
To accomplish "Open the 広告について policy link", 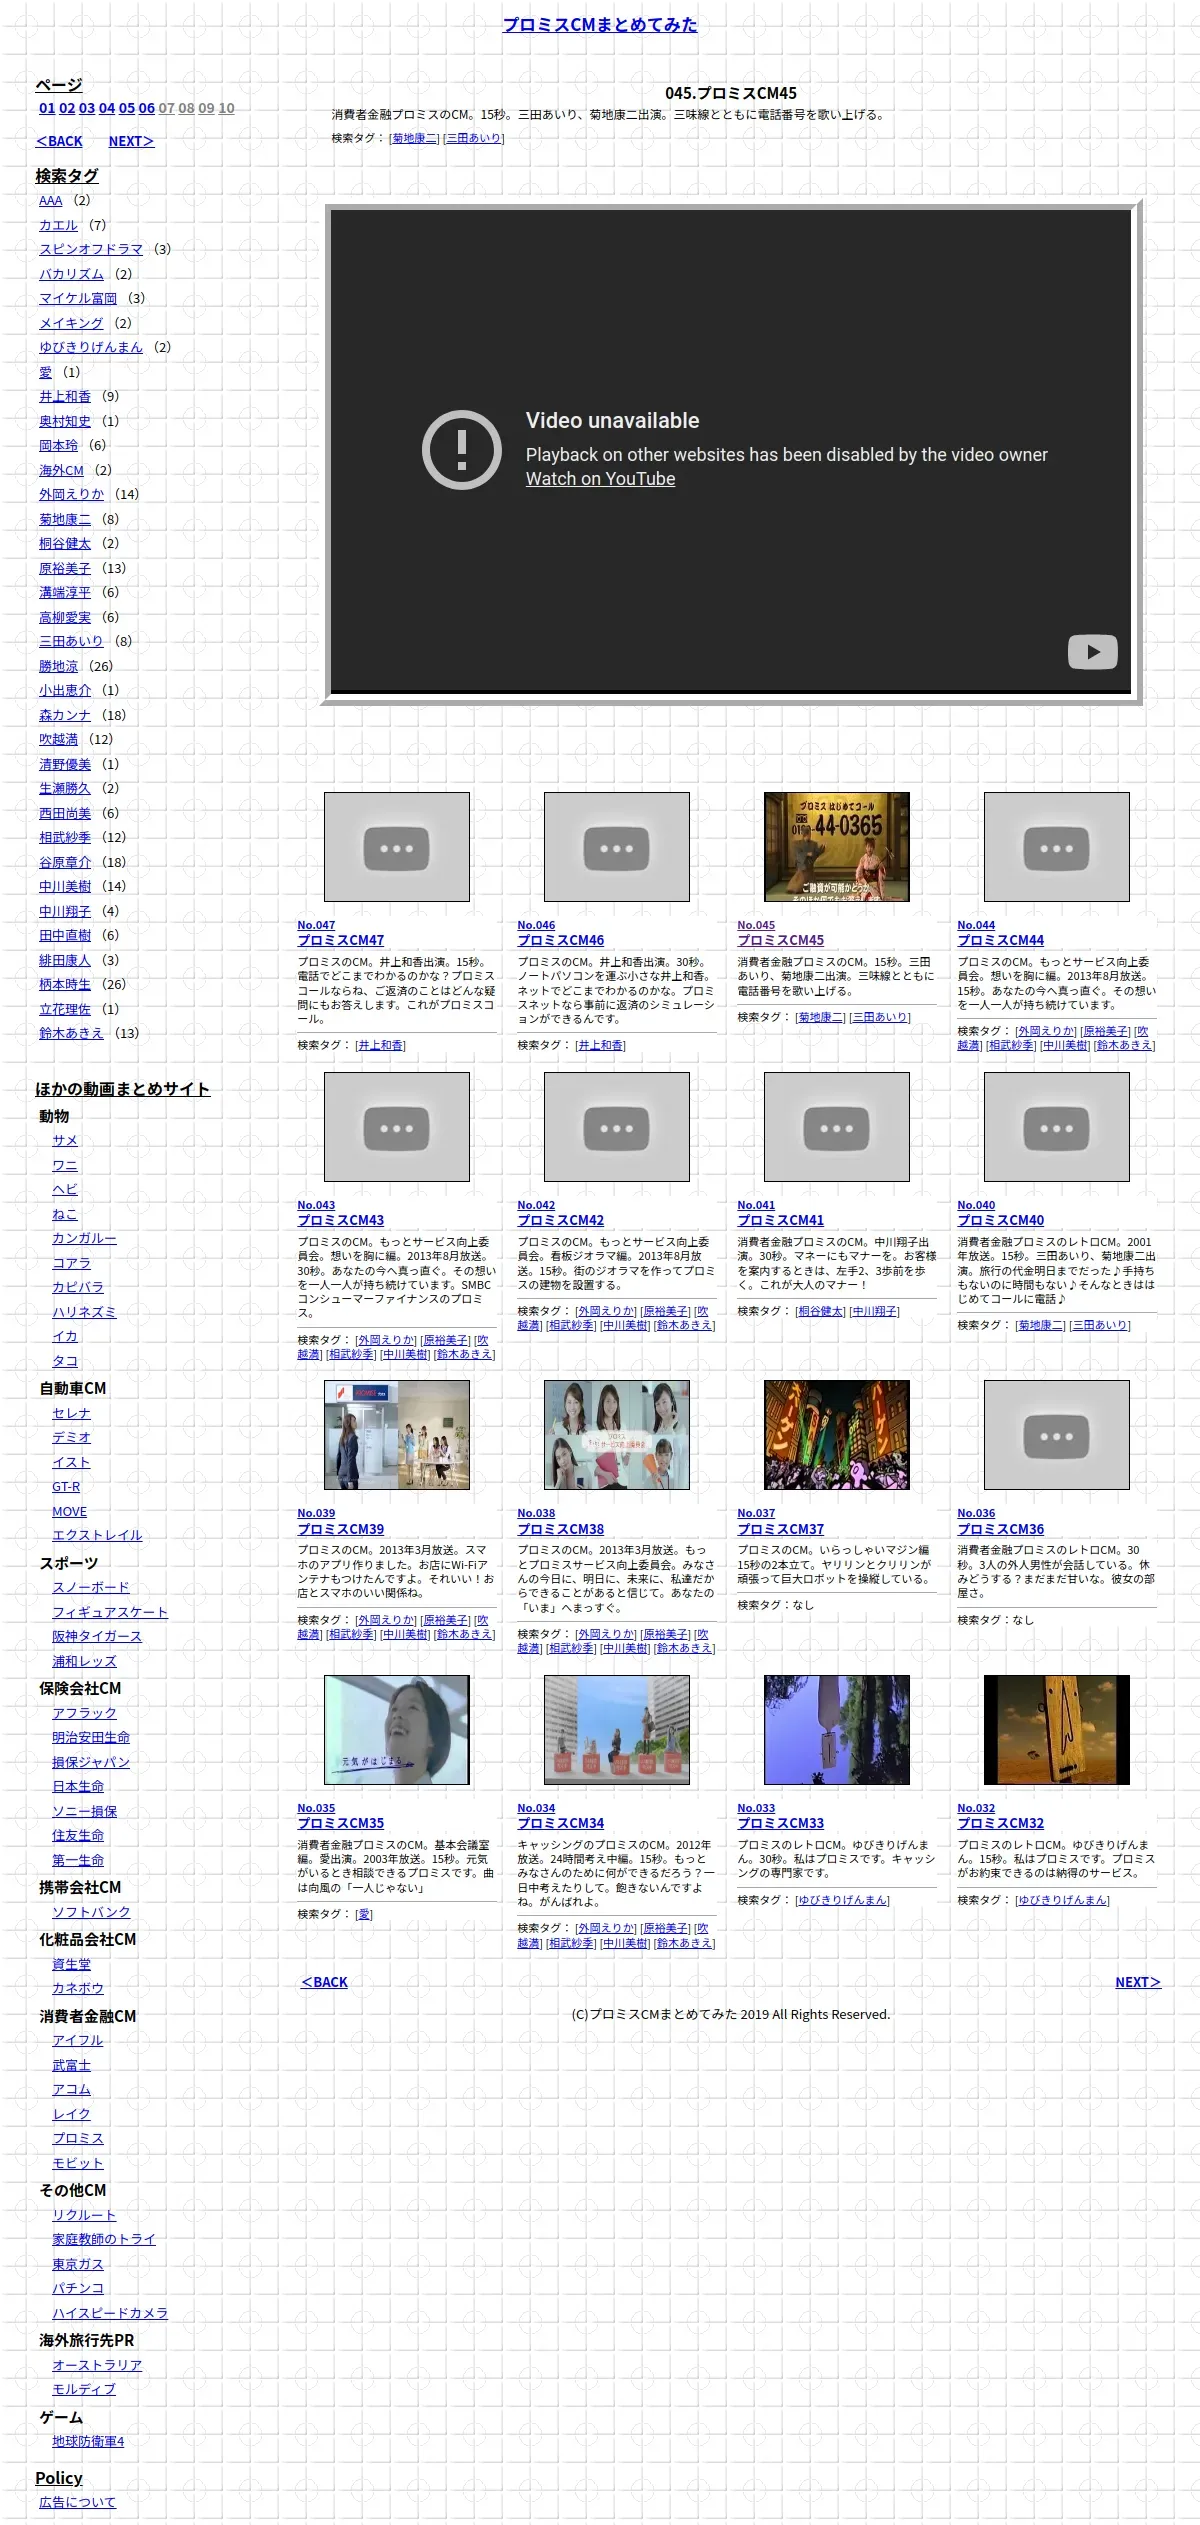I will [78, 2502].
